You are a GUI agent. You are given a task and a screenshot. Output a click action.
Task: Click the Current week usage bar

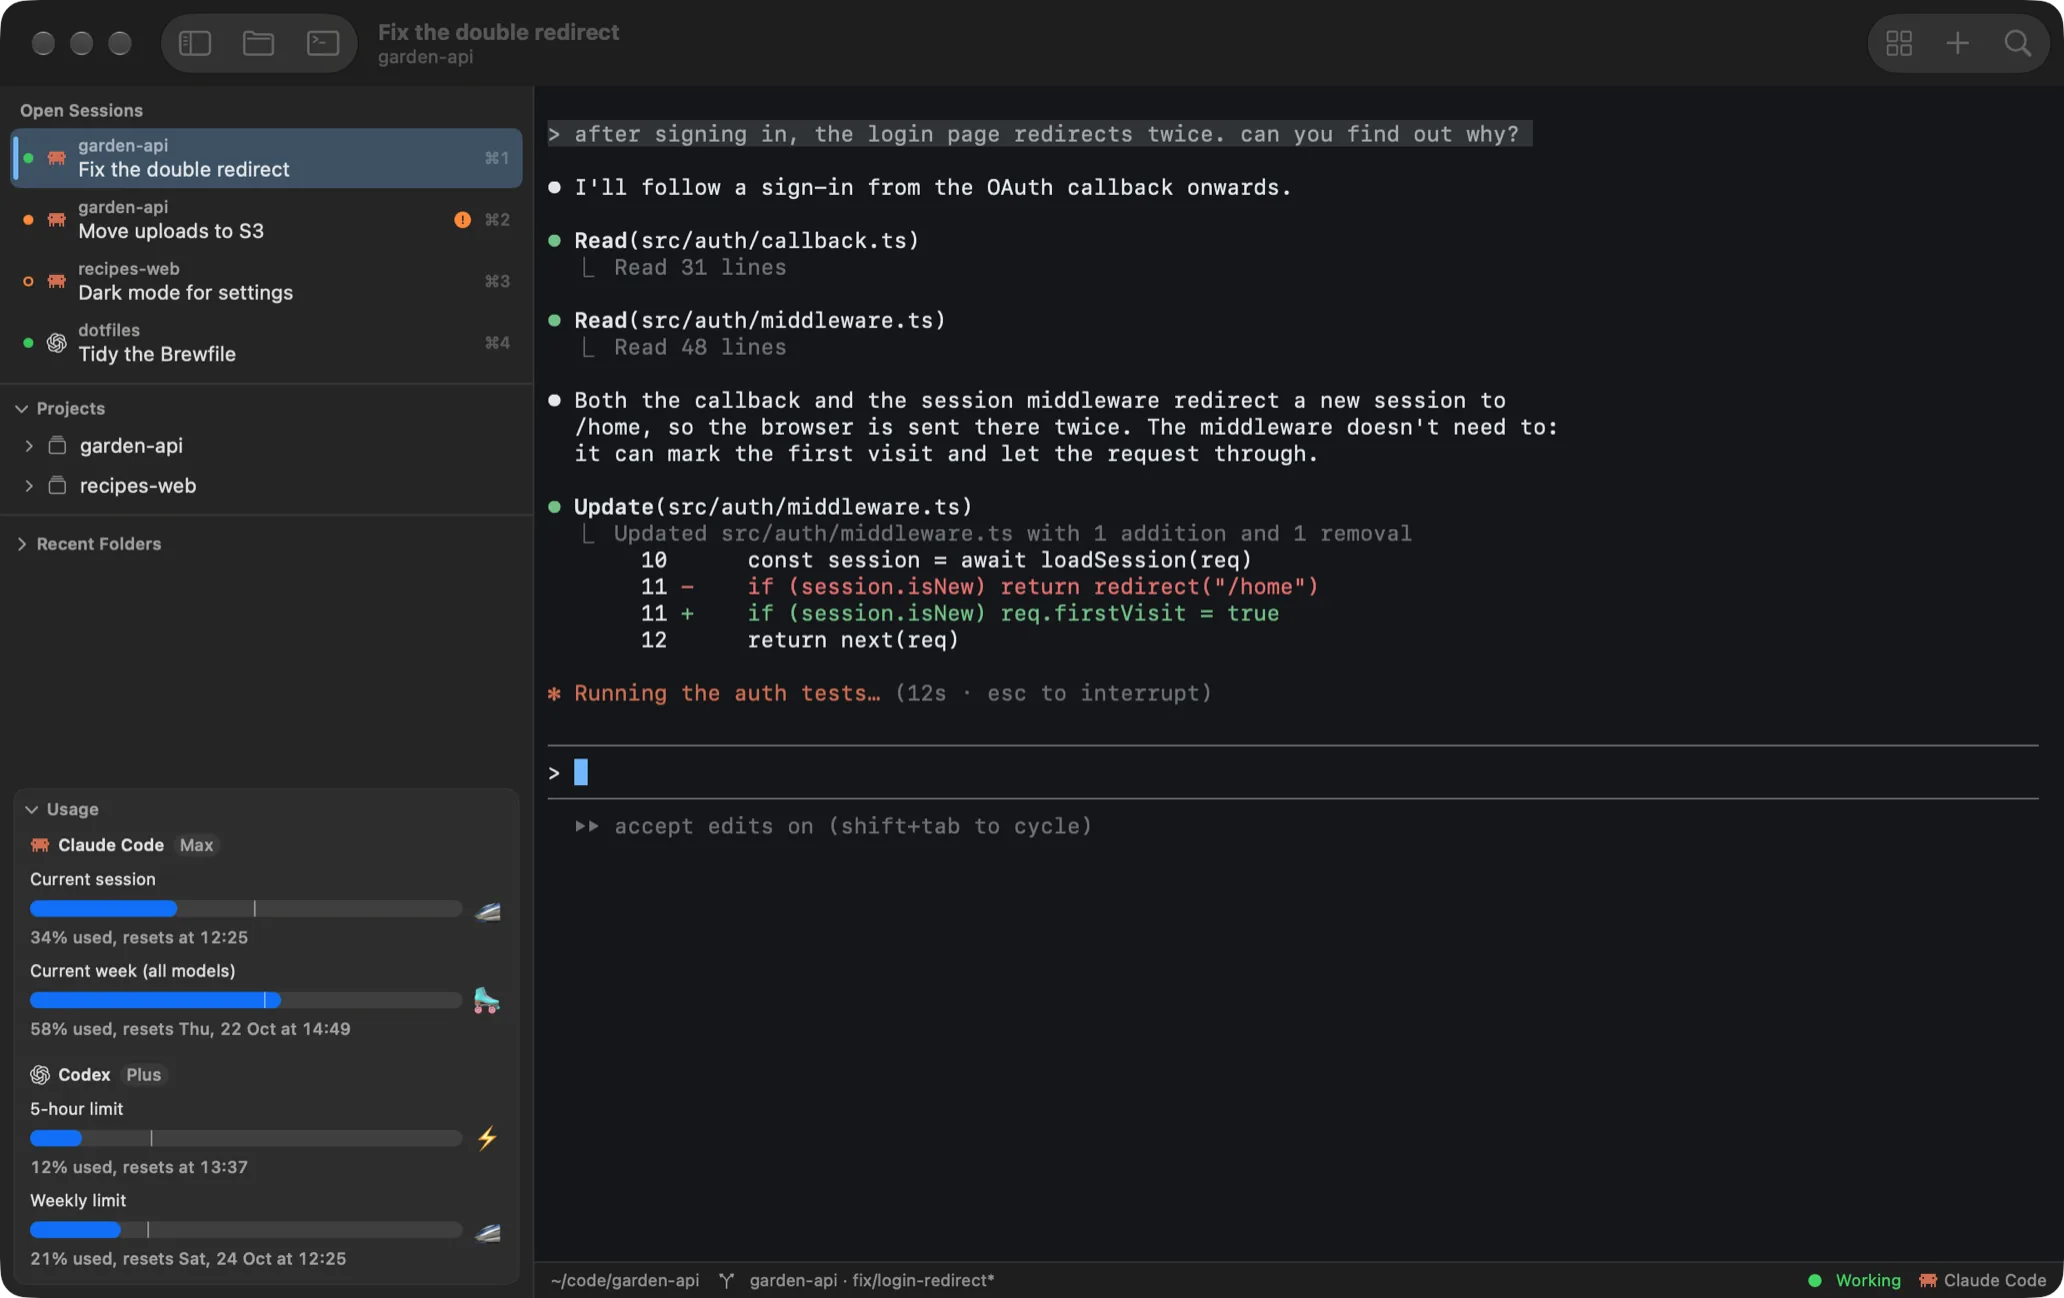246,1000
